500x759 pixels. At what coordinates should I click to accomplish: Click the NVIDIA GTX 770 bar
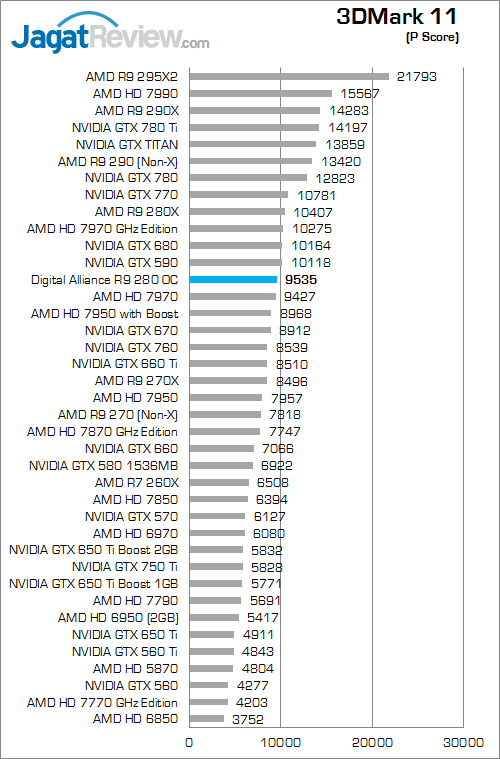239,195
